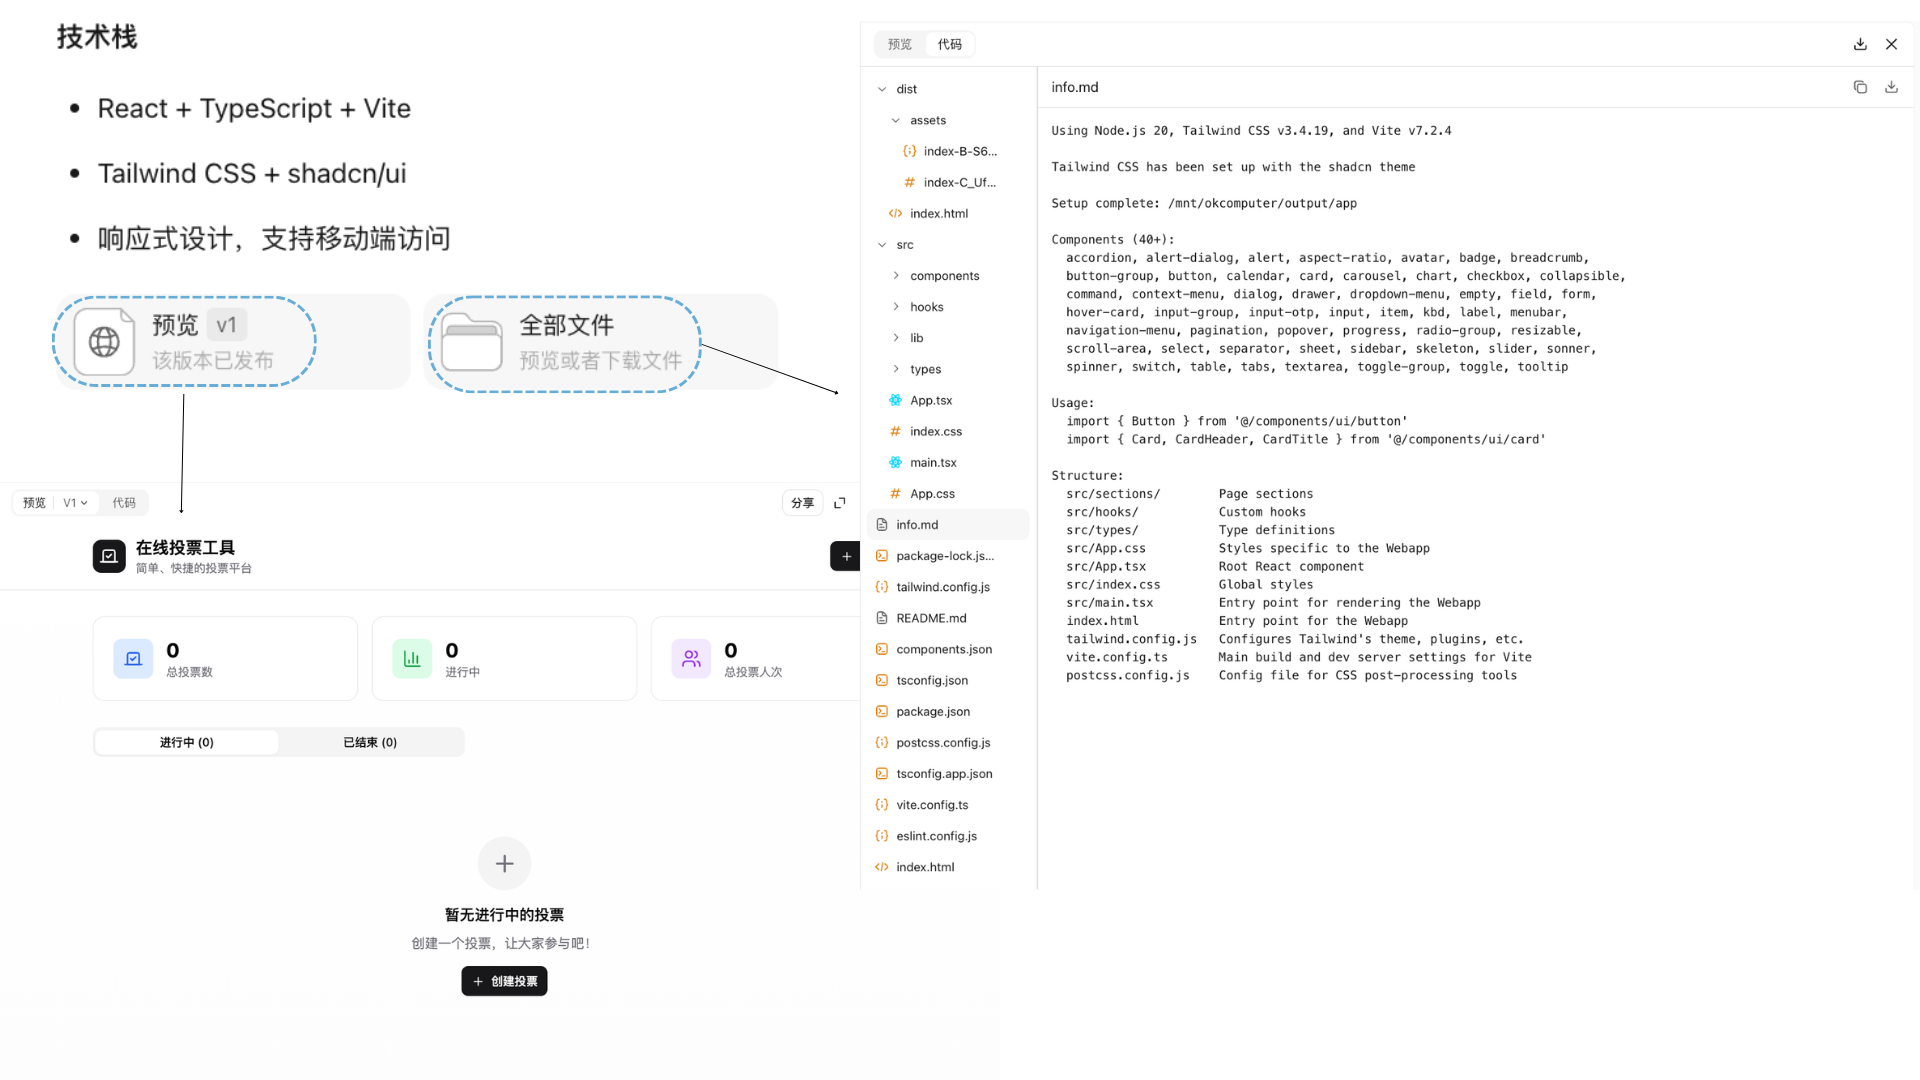
Task: Click the 在线投票工具 logo icon
Action: (109, 556)
